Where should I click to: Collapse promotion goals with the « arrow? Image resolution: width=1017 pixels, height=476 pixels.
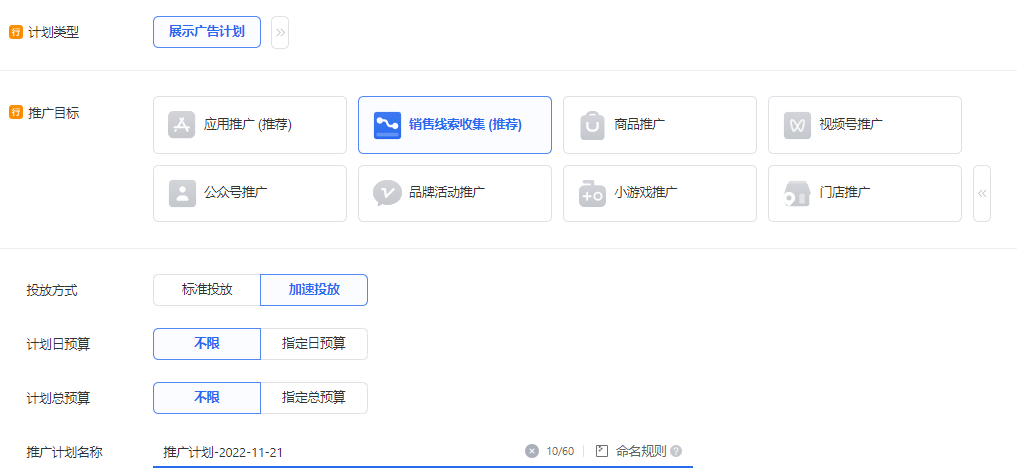[982, 193]
